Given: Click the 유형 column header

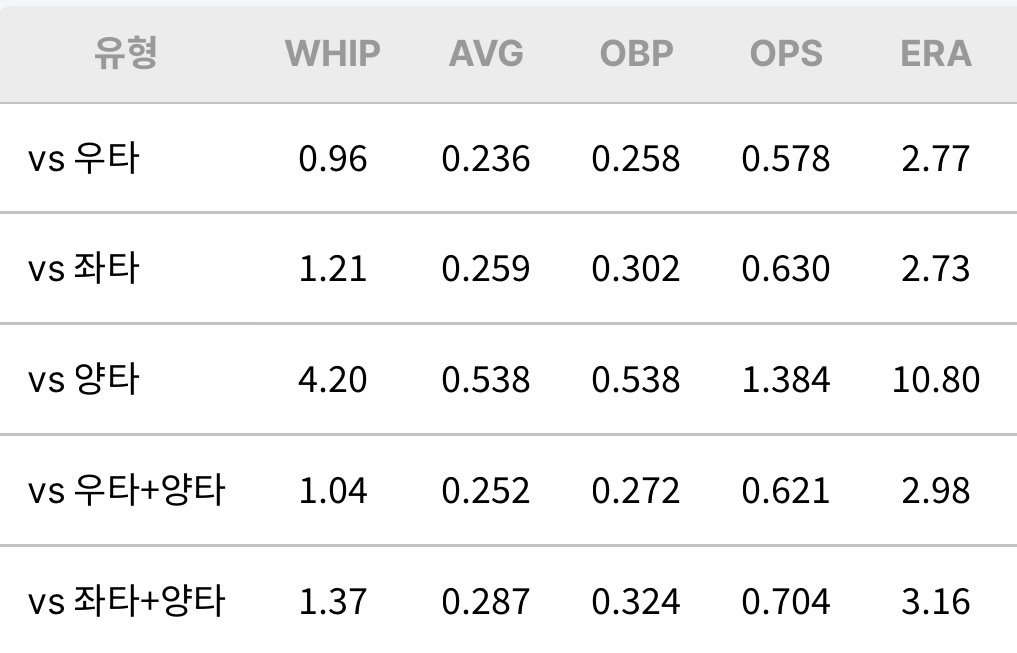Looking at the screenshot, I should [x=126, y=53].
